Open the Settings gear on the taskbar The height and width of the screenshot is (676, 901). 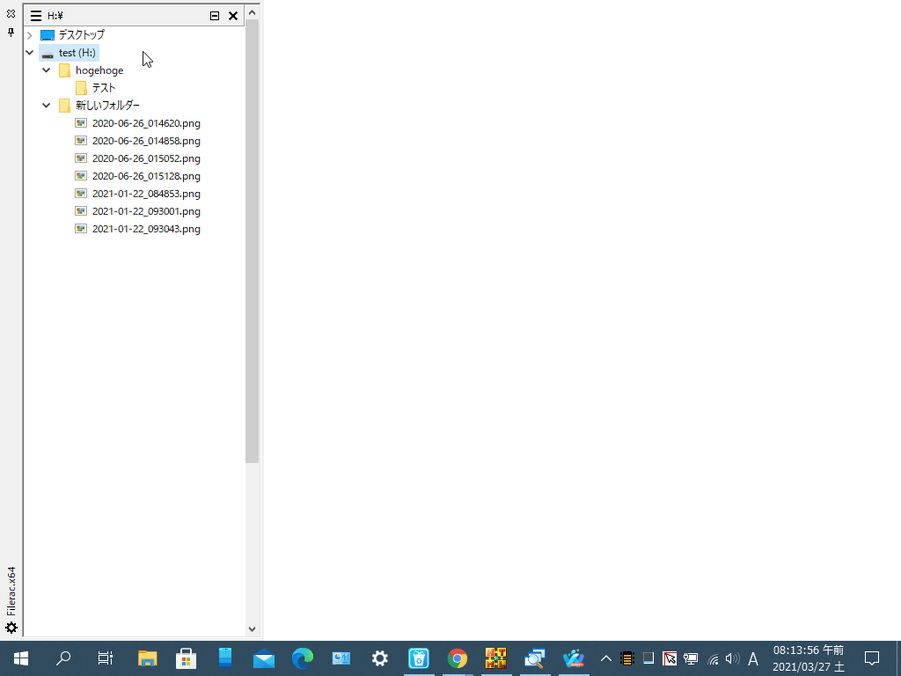380,658
